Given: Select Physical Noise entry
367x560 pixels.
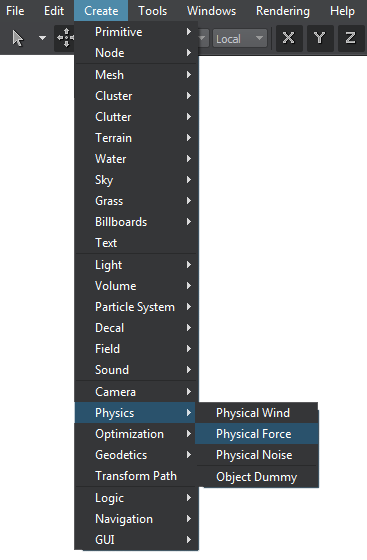Looking at the screenshot, I should click(256, 455).
